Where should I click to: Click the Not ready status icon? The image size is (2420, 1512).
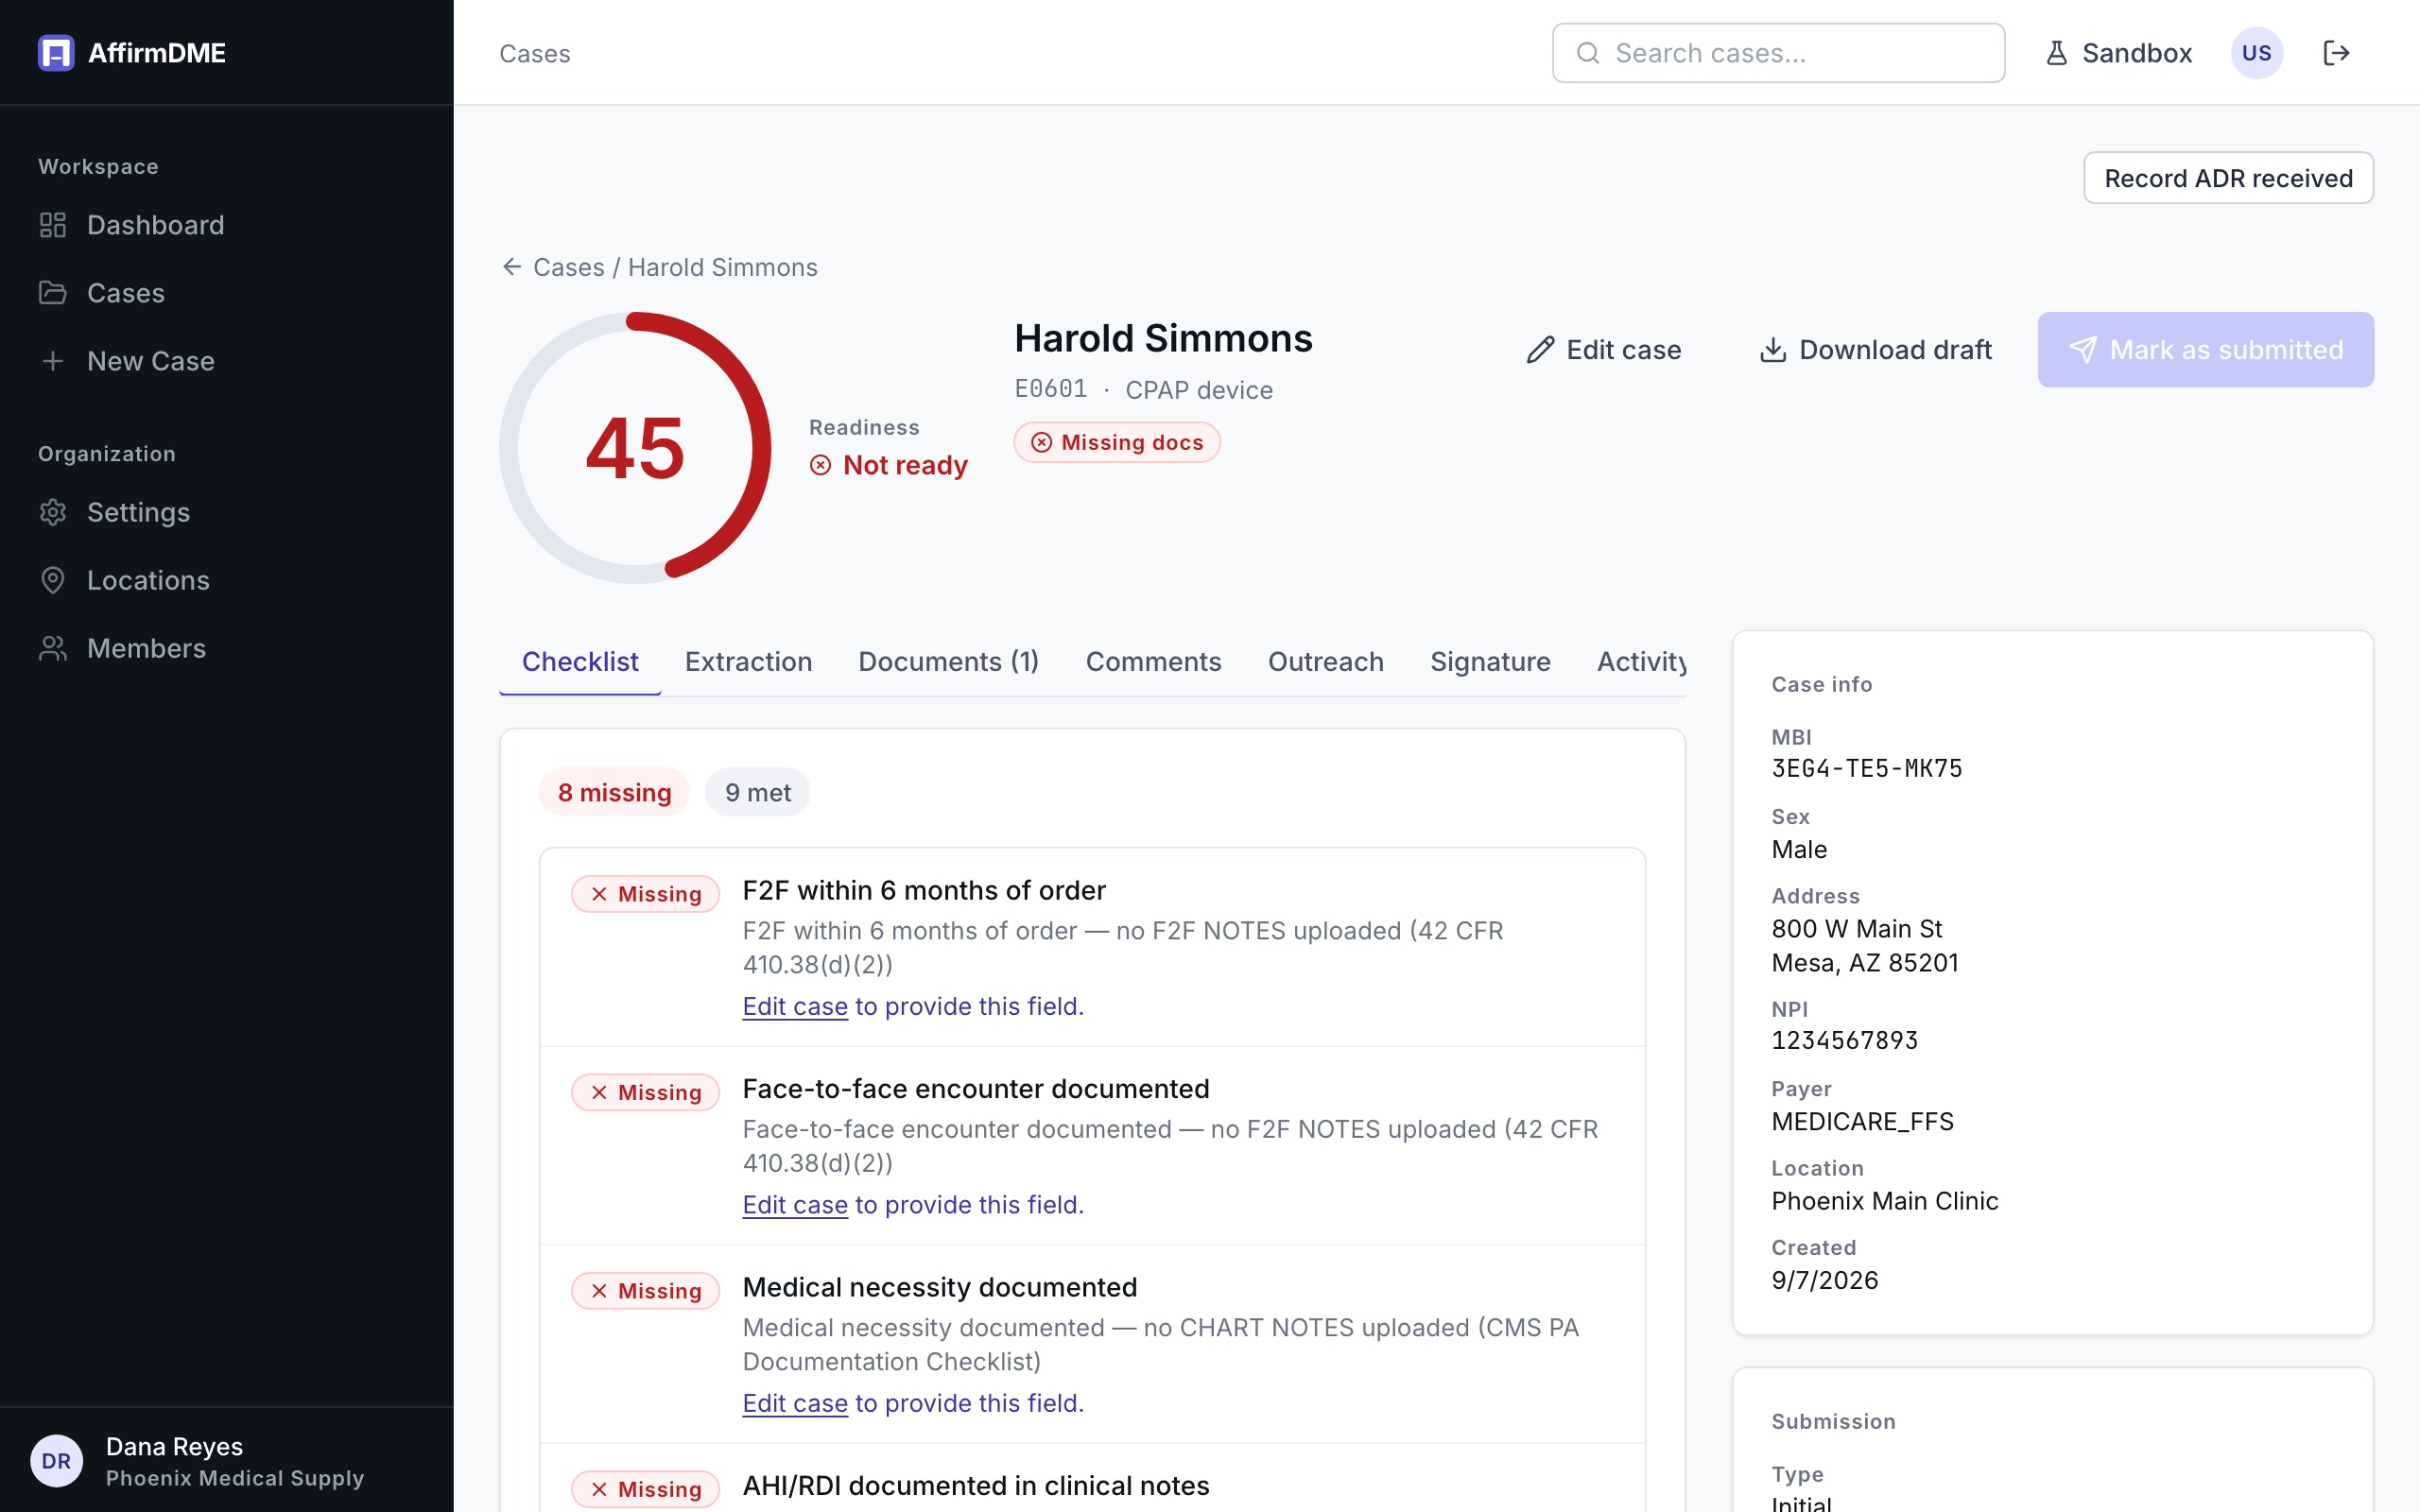click(x=820, y=465)
